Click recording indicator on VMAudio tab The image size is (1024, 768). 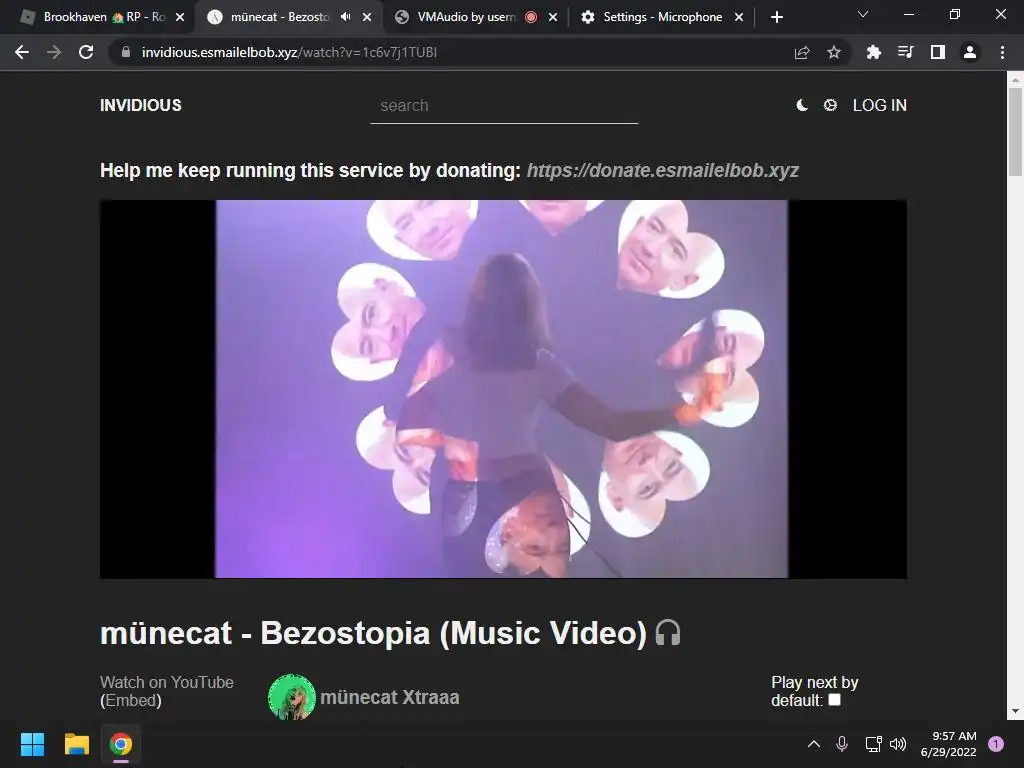click(x=531, y=17)
